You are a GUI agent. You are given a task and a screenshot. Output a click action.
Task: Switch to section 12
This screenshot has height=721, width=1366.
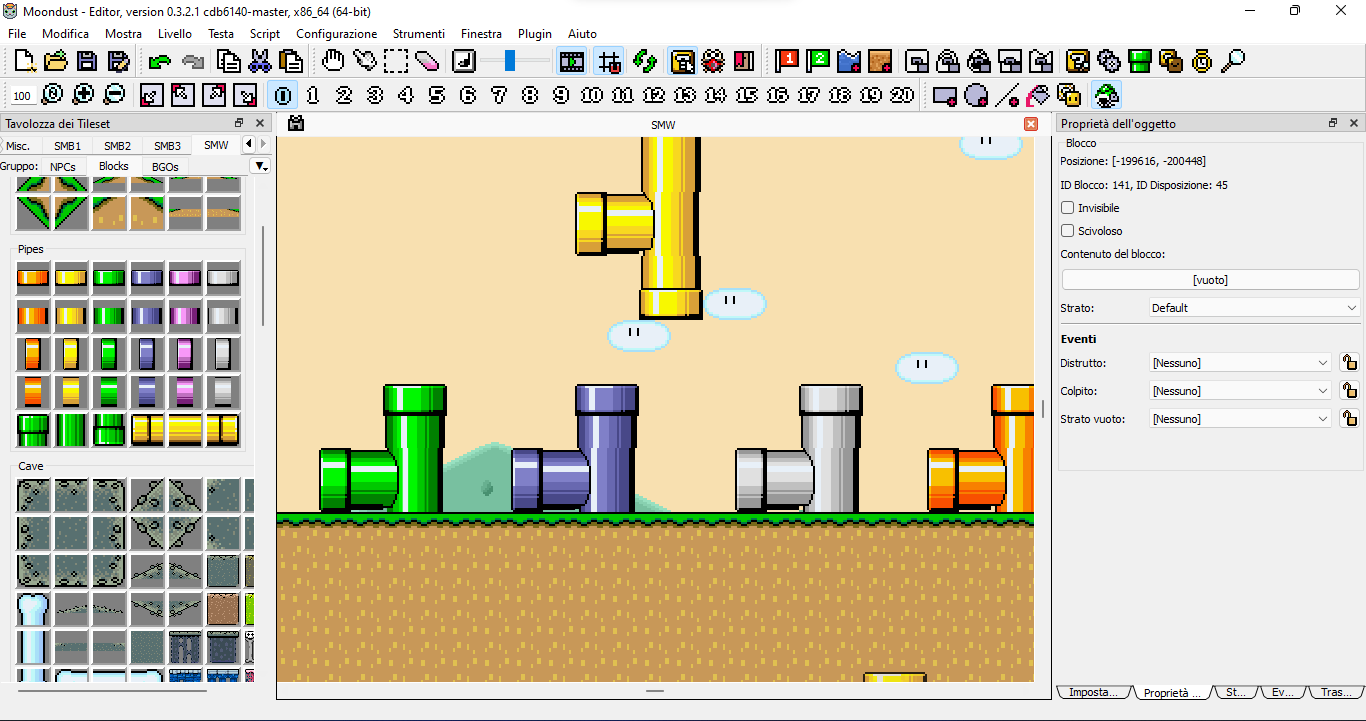coord(654,95)
